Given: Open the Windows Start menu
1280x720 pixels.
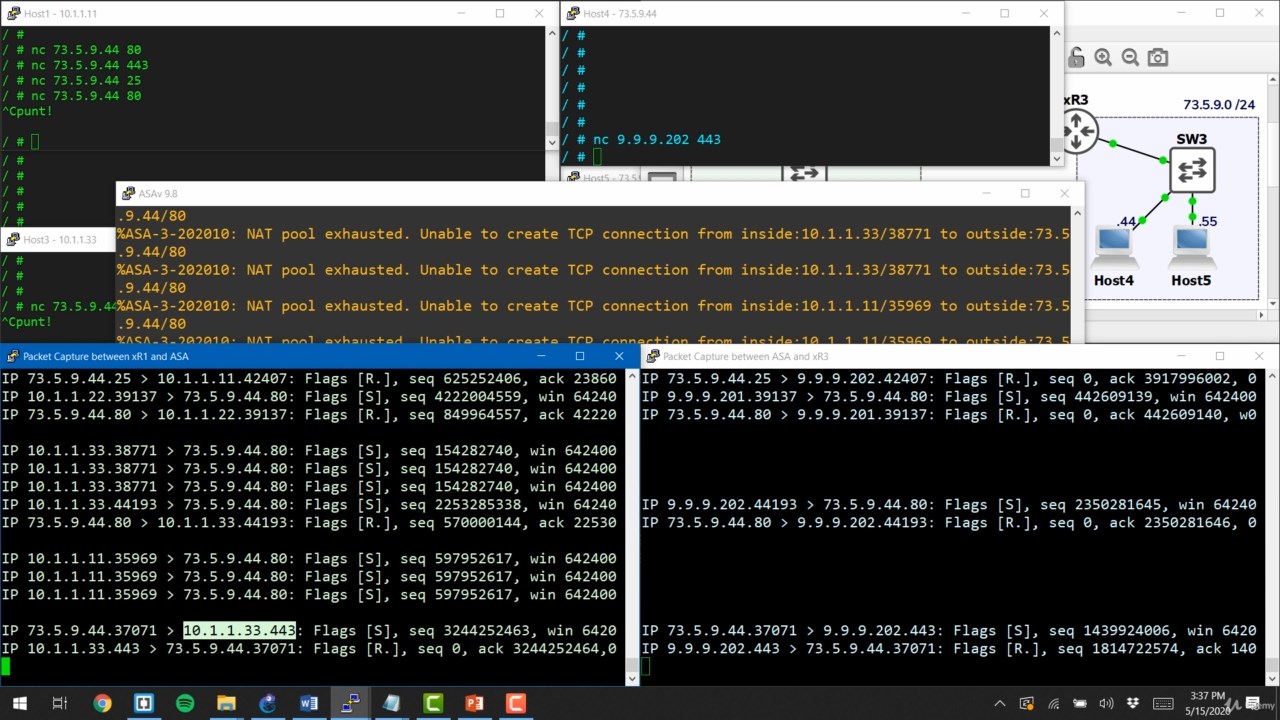Looking at the screenshot, I should (19, 703).
